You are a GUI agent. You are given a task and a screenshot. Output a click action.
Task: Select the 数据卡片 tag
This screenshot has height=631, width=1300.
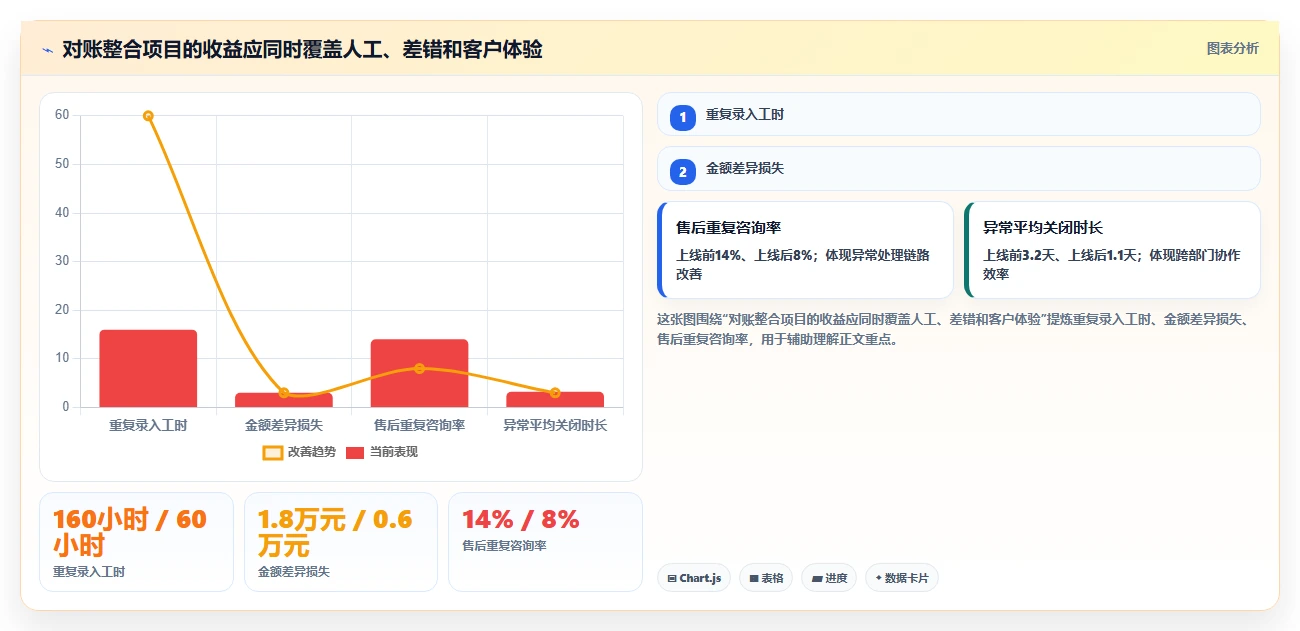pos(902,578)
